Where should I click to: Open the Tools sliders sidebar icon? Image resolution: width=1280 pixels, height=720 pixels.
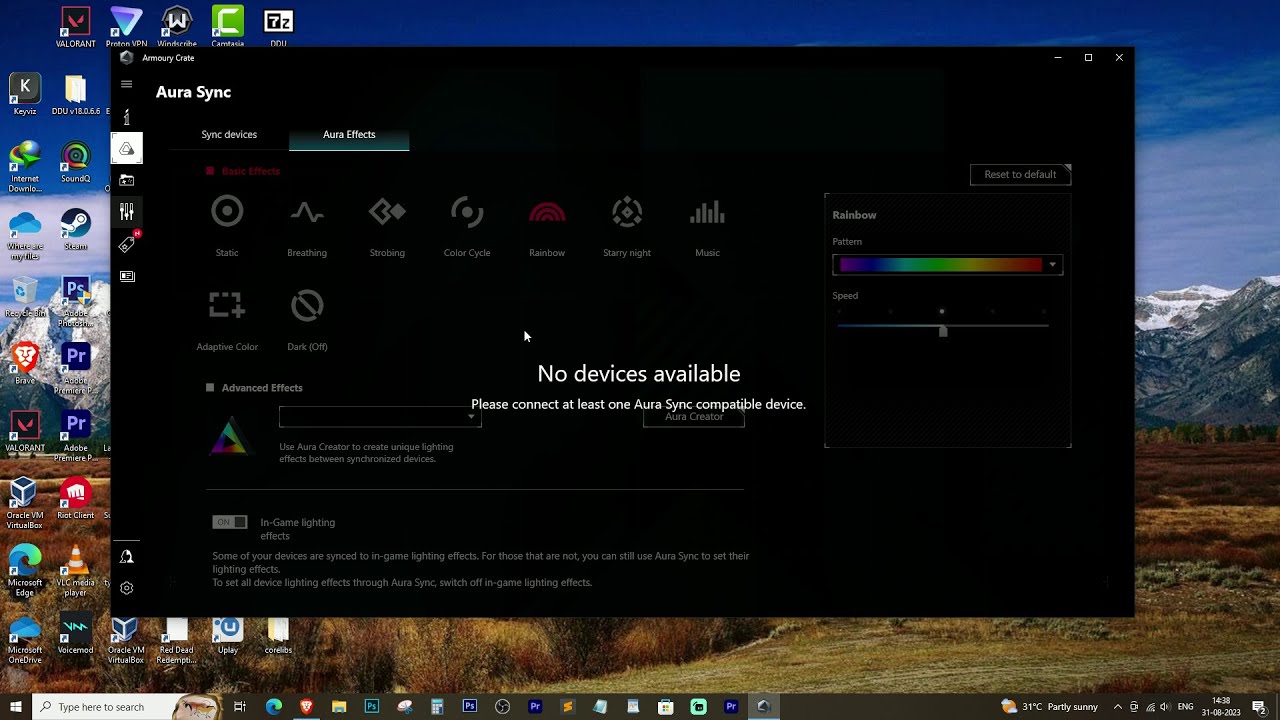[x=126, y=212]
